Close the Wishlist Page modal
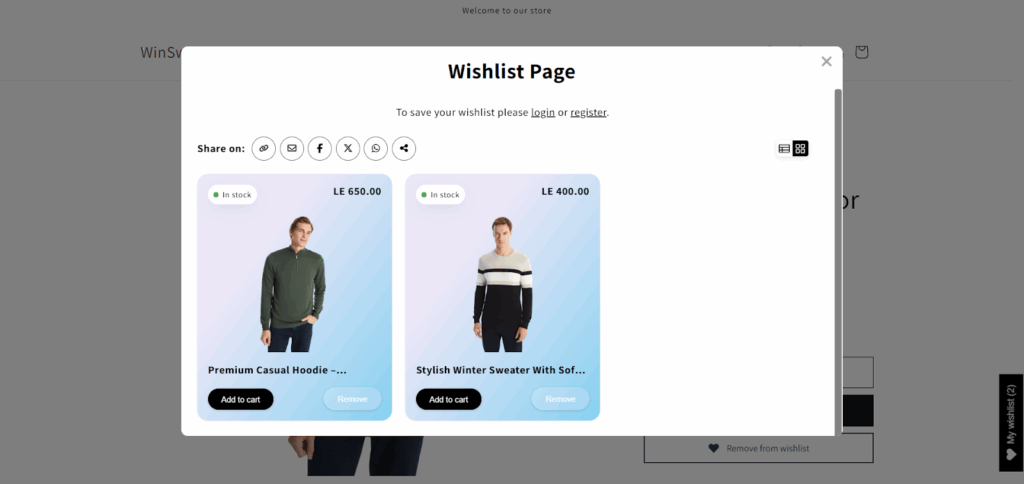The image size is (1024, 484). click(827, 61)
